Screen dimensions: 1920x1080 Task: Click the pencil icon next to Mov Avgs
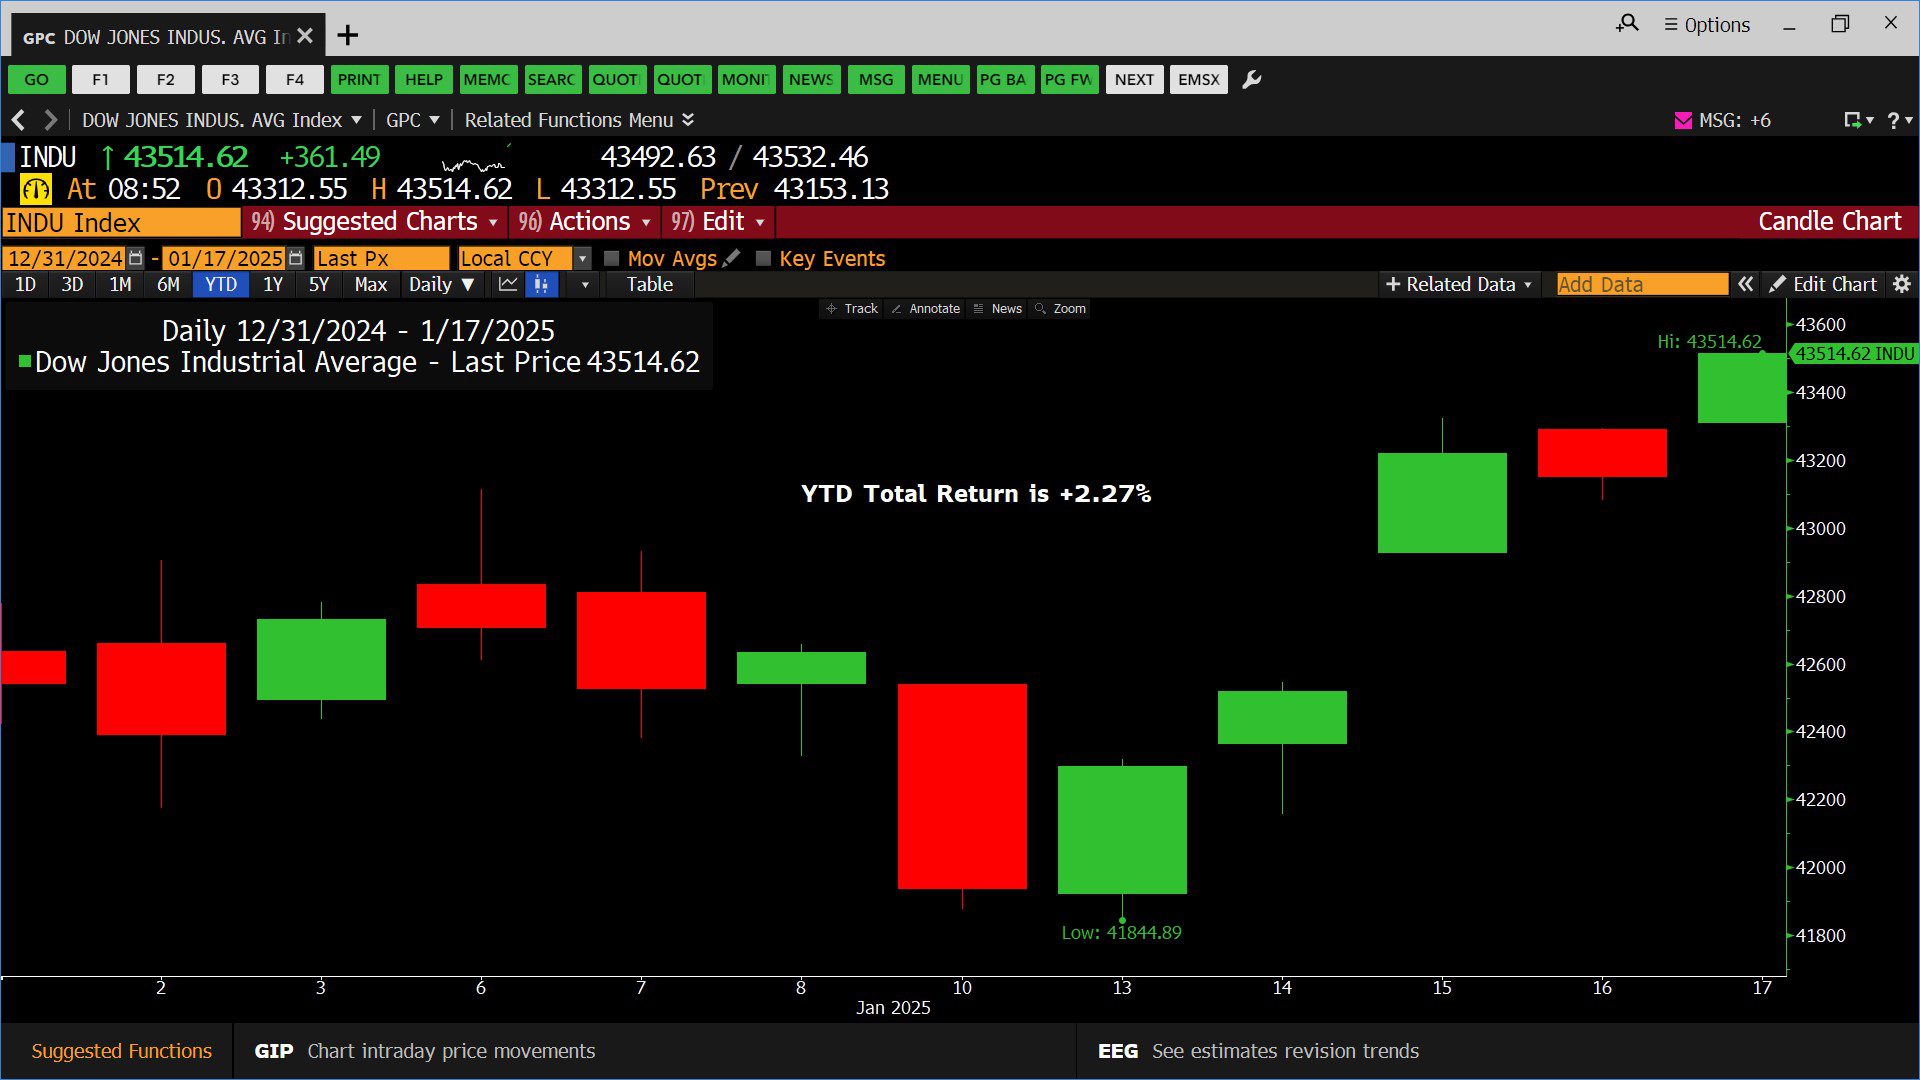(x=732, y=258)
